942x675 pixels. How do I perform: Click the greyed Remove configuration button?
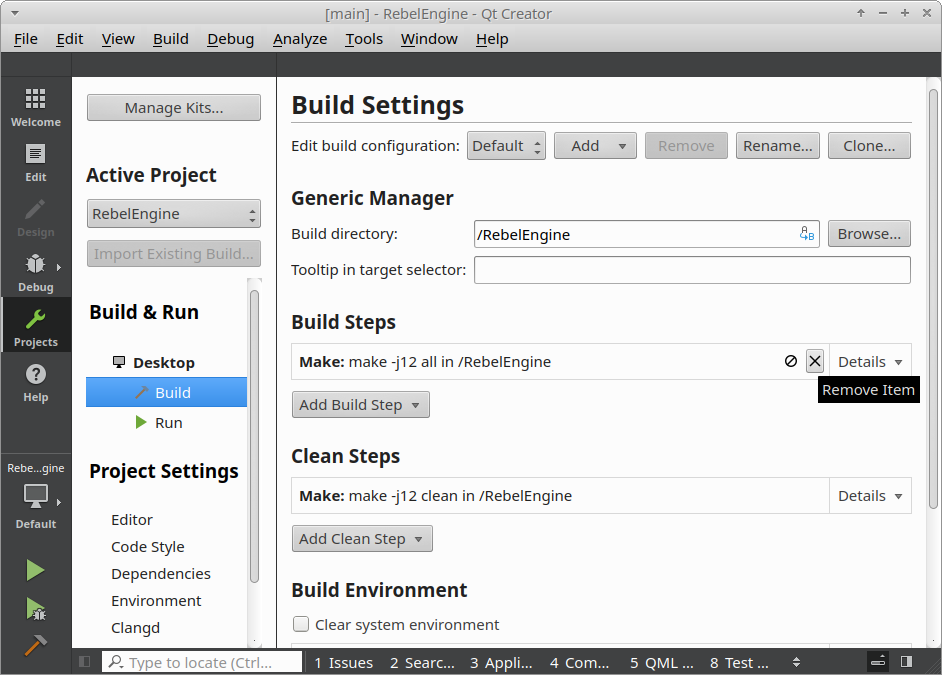coord(686,146)
